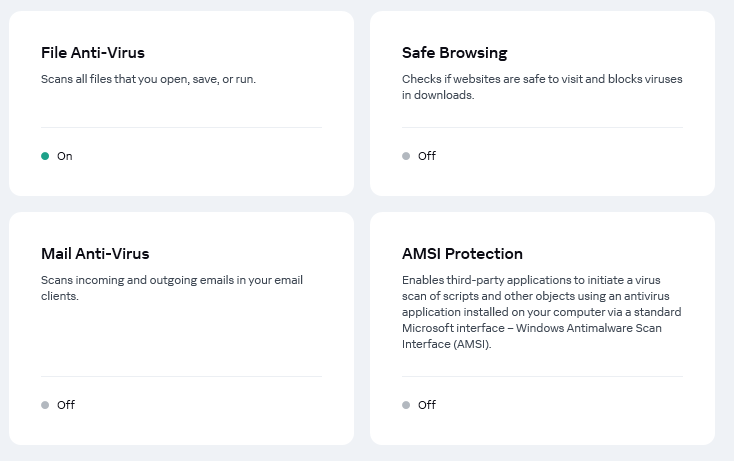Click the File Anti-Virus "On" status text
This screenshot has height=461, width=734.
pos(65,156)
